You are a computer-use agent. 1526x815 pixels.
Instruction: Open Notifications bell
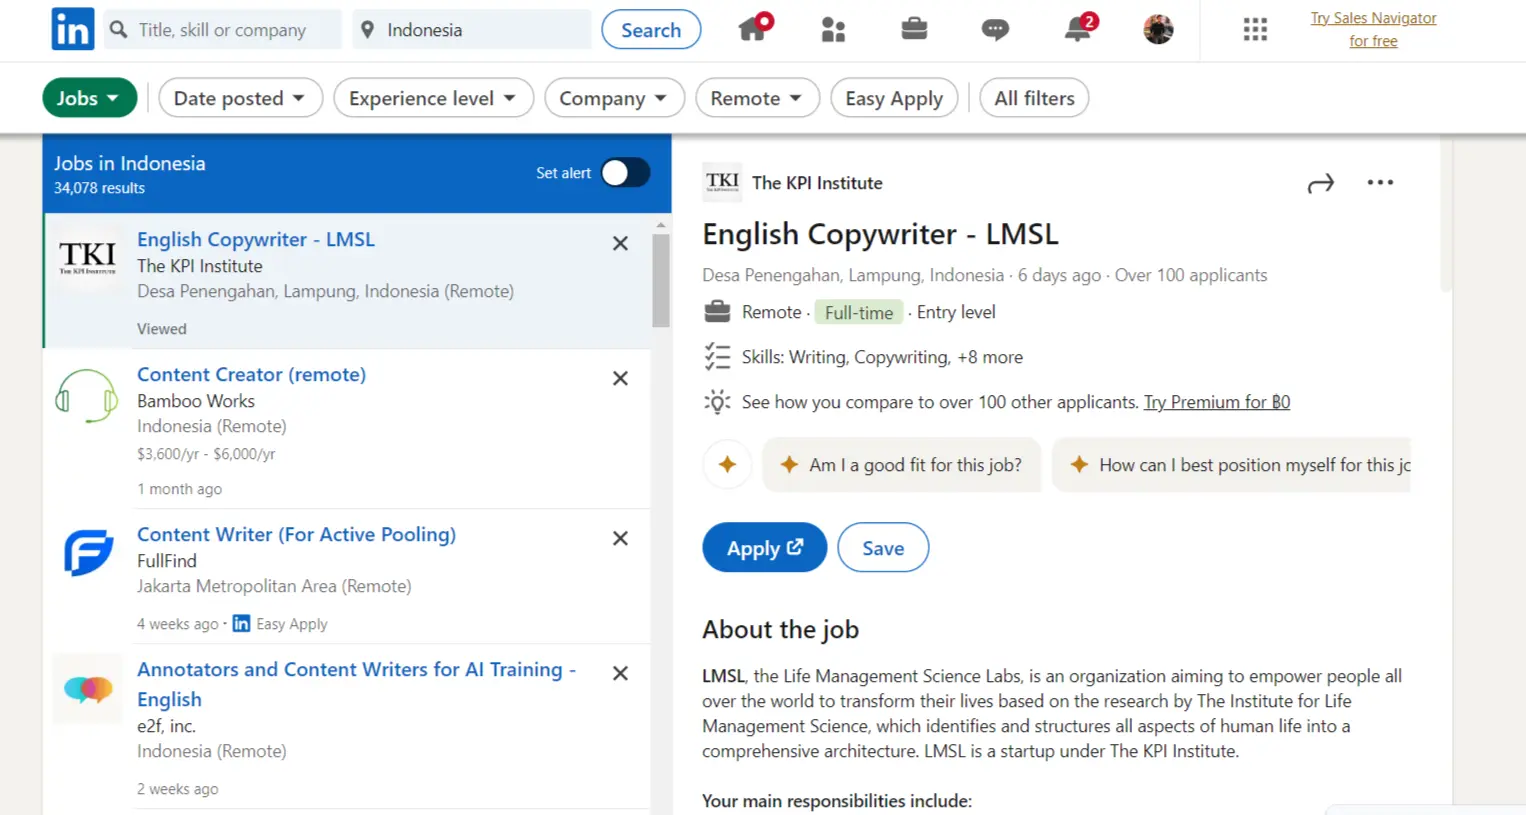[1075, 30]
